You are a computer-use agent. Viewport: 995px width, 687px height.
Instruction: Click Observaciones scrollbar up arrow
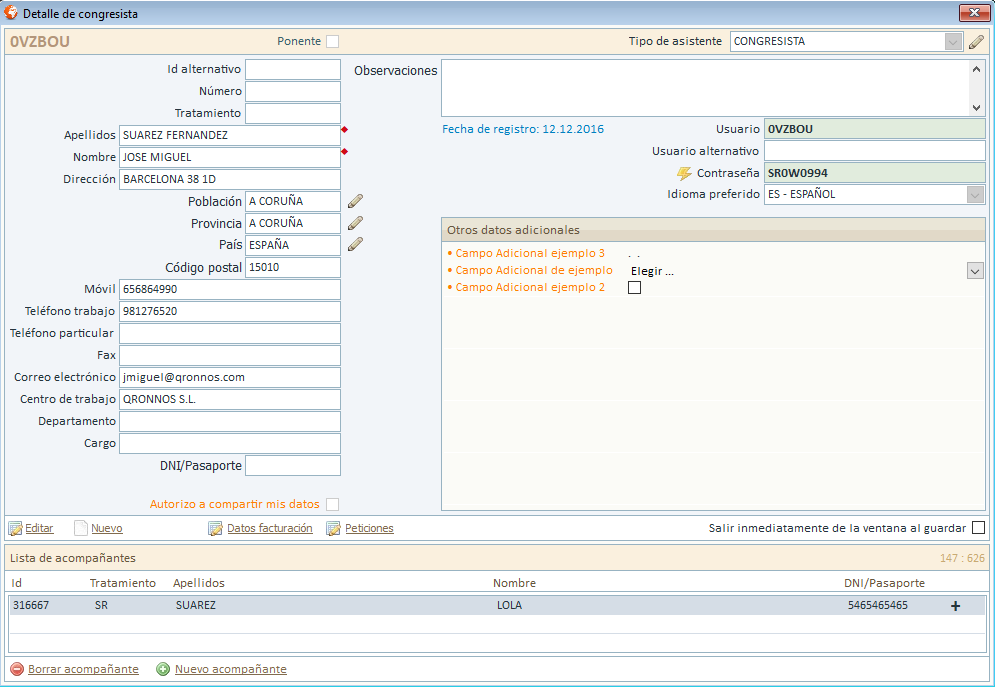click(x=977, y=69)
